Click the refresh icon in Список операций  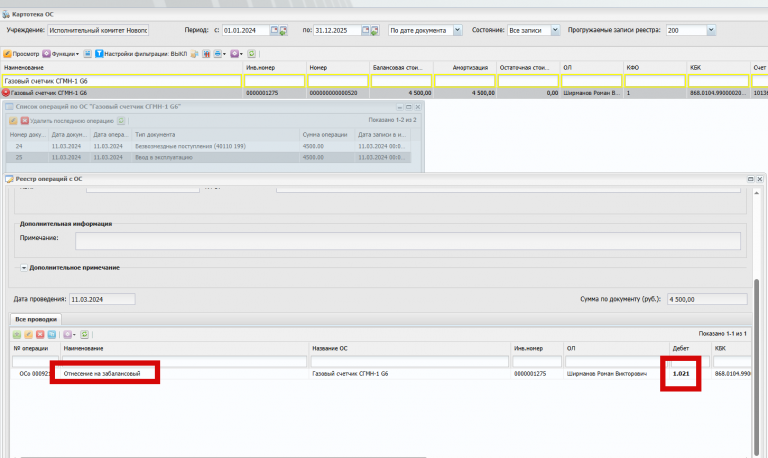(x=121, y=121)
